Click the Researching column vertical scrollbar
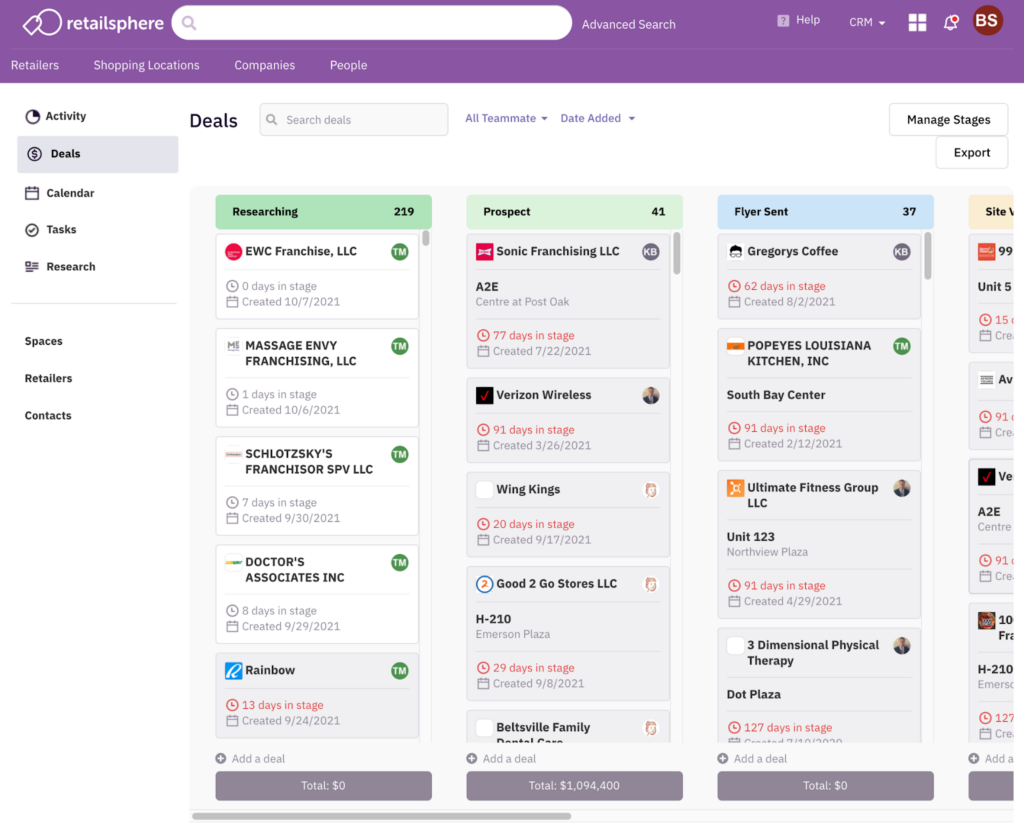Viewport: 1024px width, 826px height. tap(426, 238)
